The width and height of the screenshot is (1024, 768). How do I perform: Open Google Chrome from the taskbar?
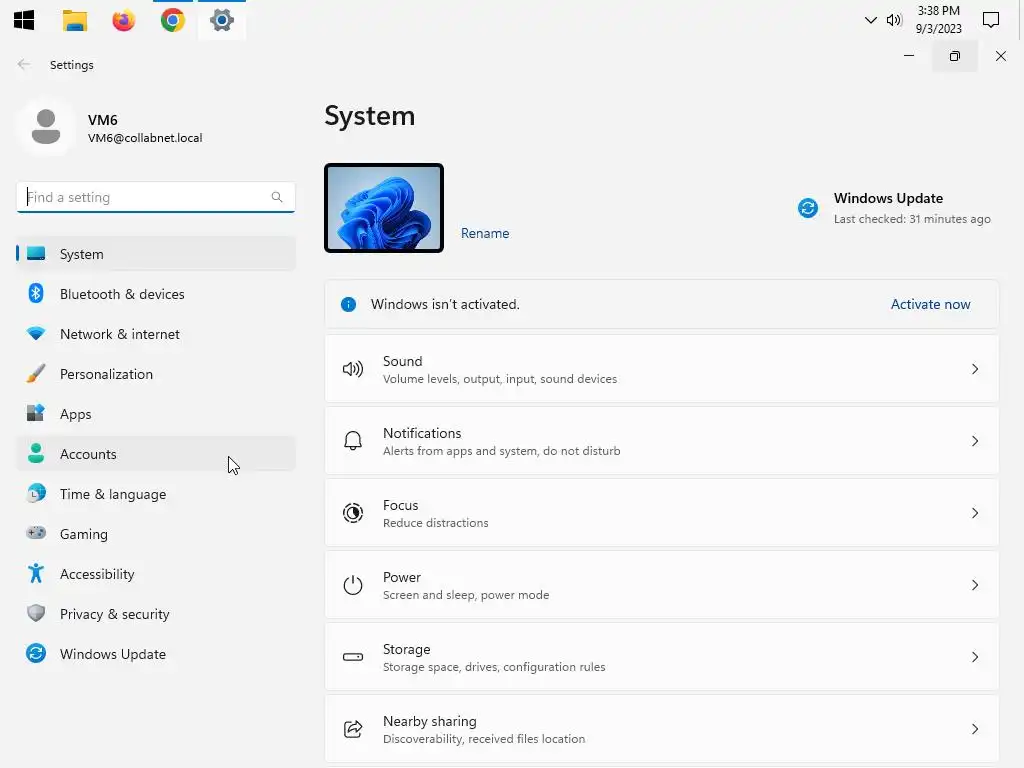pos(173,20)
